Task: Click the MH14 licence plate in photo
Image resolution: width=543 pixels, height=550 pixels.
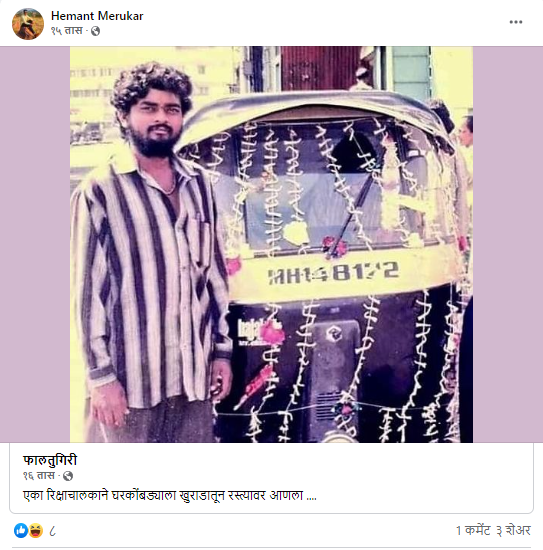Action: coord(333,272)
